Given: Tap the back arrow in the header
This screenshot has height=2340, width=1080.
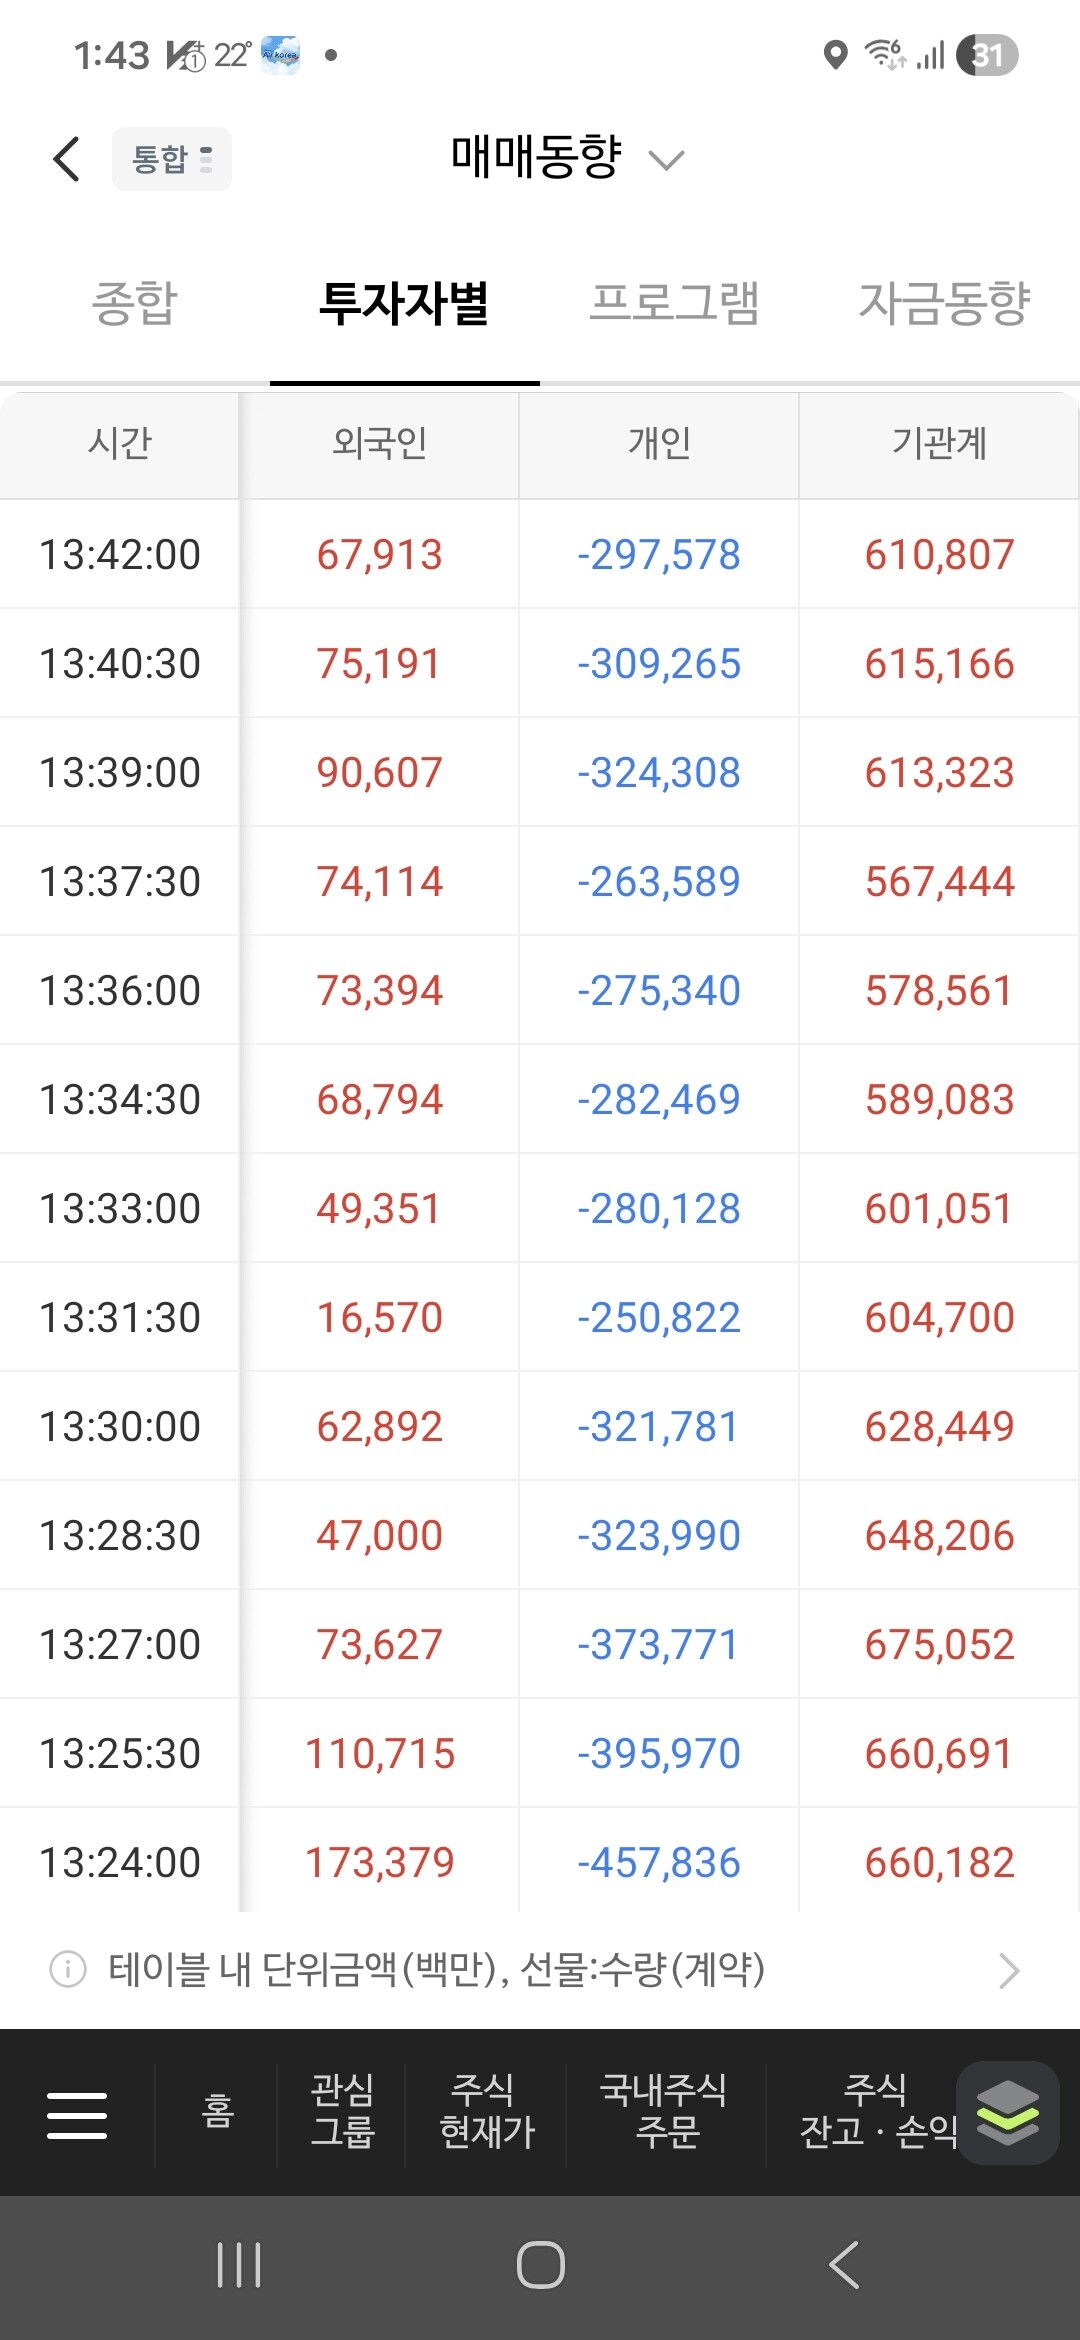Looking at the screenshot, I should [66, 159].
